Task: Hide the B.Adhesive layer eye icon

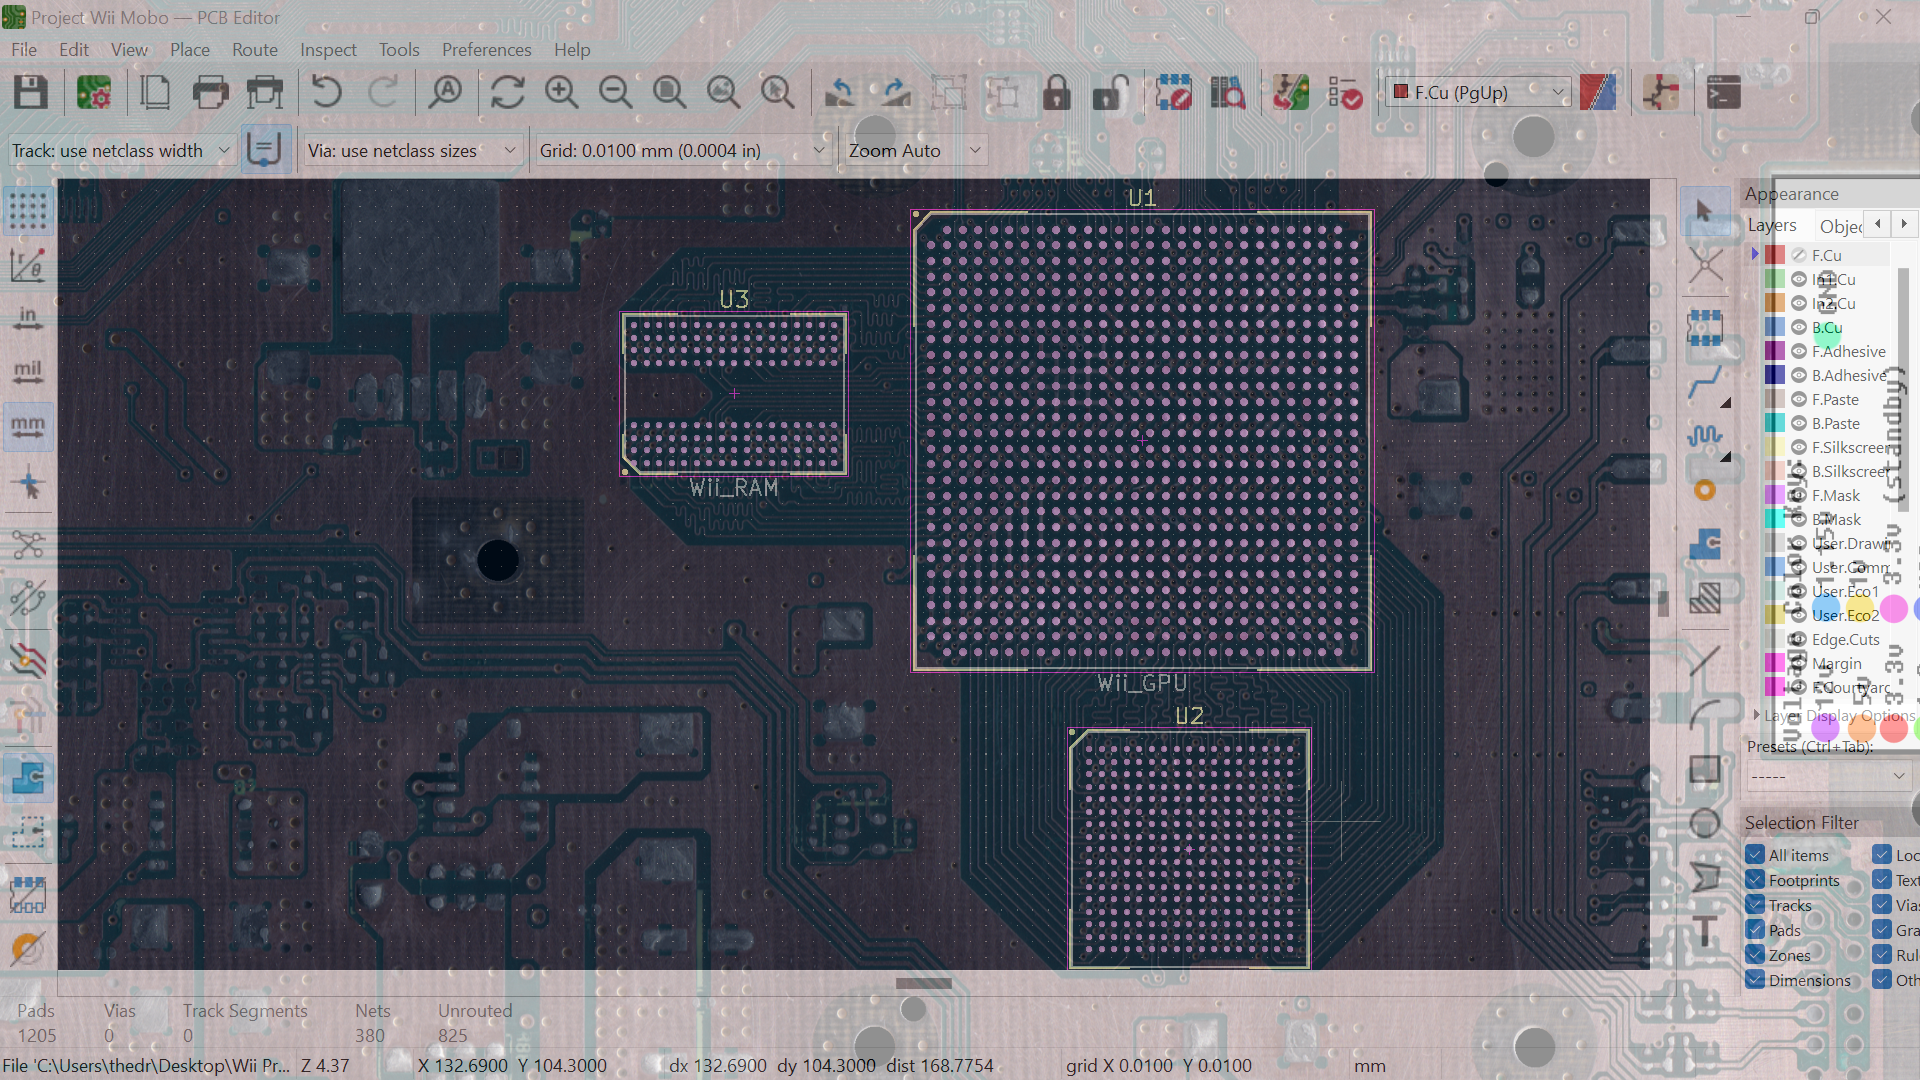Action: [1799, 375]
